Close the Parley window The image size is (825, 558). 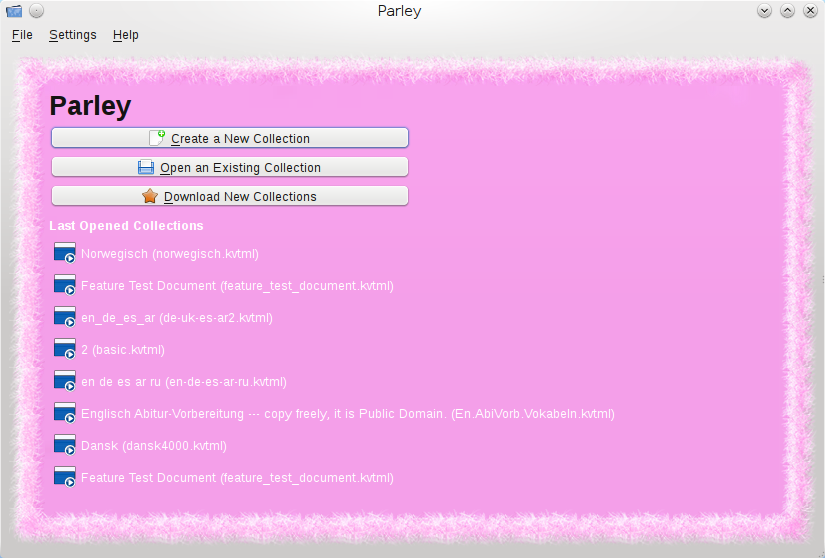tap(810, 11)
